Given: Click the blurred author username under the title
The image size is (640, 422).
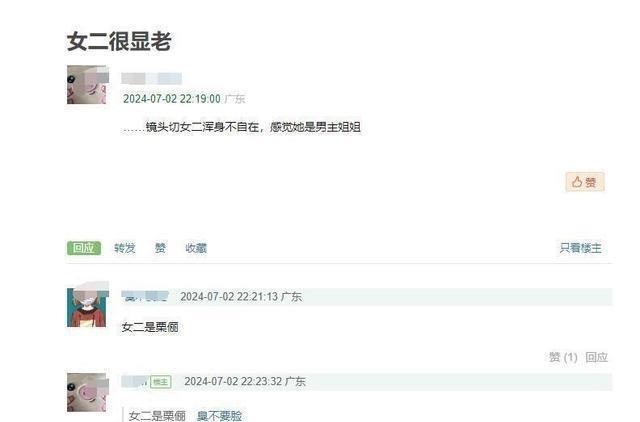Looking at the screenshot, I should [151, 78].
